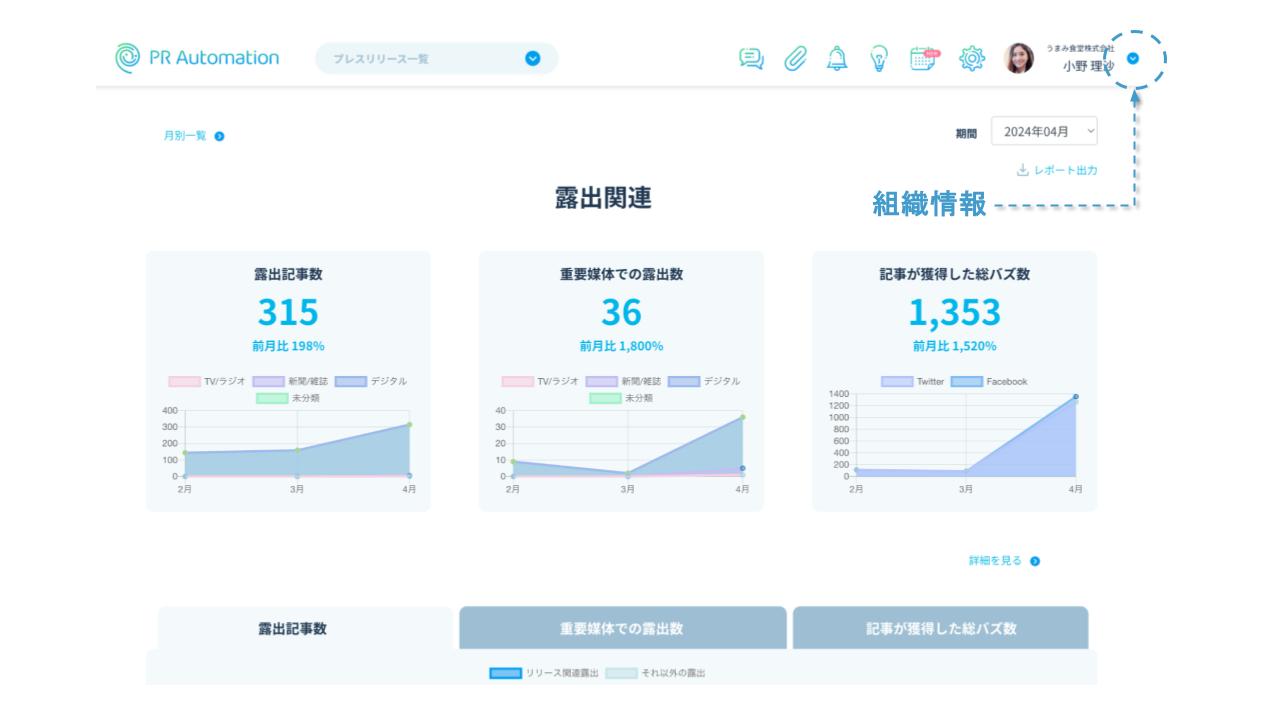
Task: Switch to the 重要媒体での露出数 tab
Action: tap(622, 629)
